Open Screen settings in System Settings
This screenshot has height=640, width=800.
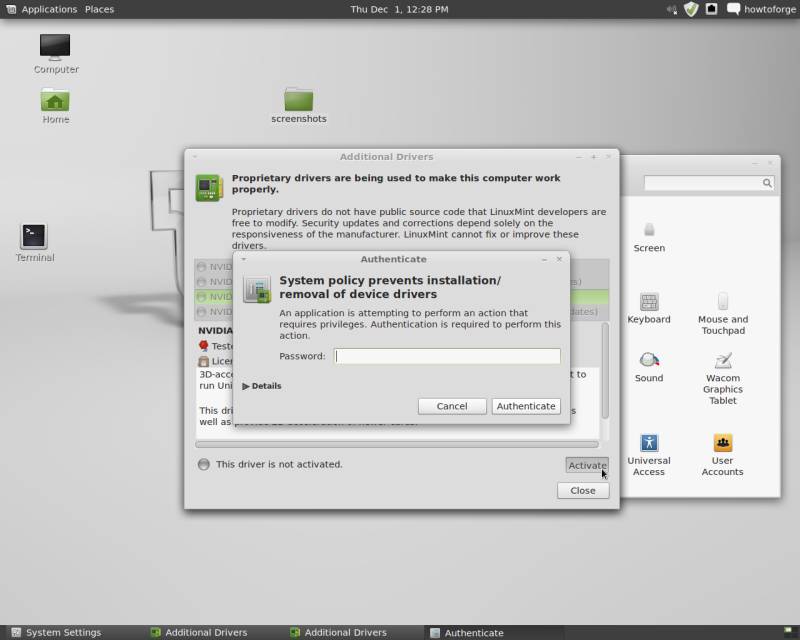tap(649, 237)
